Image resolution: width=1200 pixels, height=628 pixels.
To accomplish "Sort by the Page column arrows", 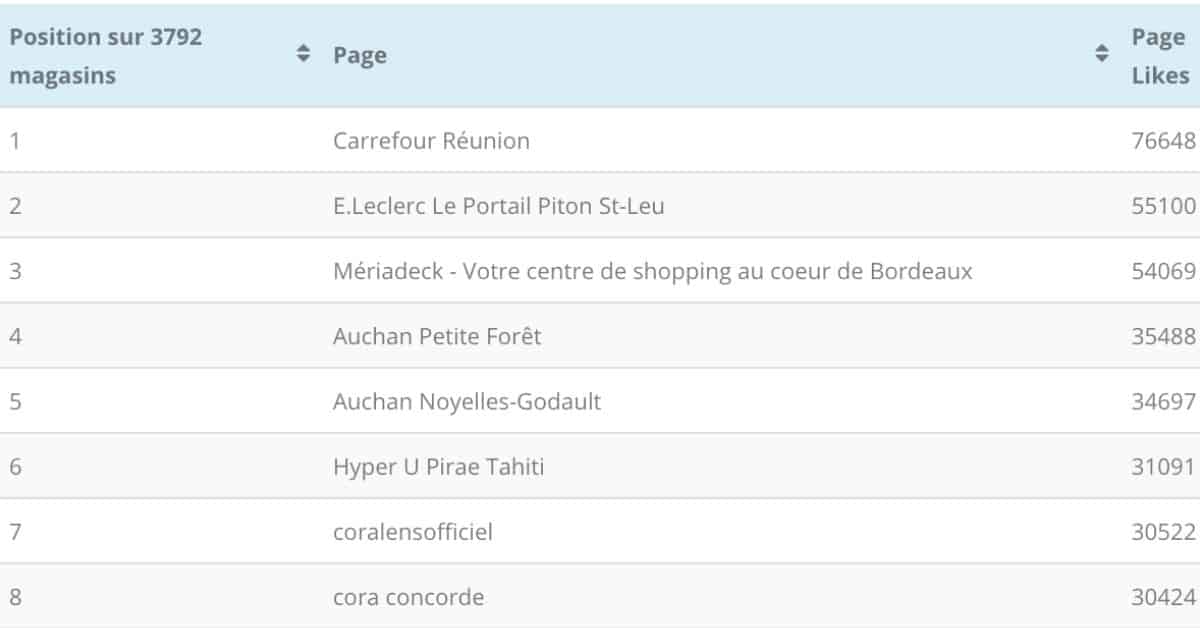I will click(1102, 54).
